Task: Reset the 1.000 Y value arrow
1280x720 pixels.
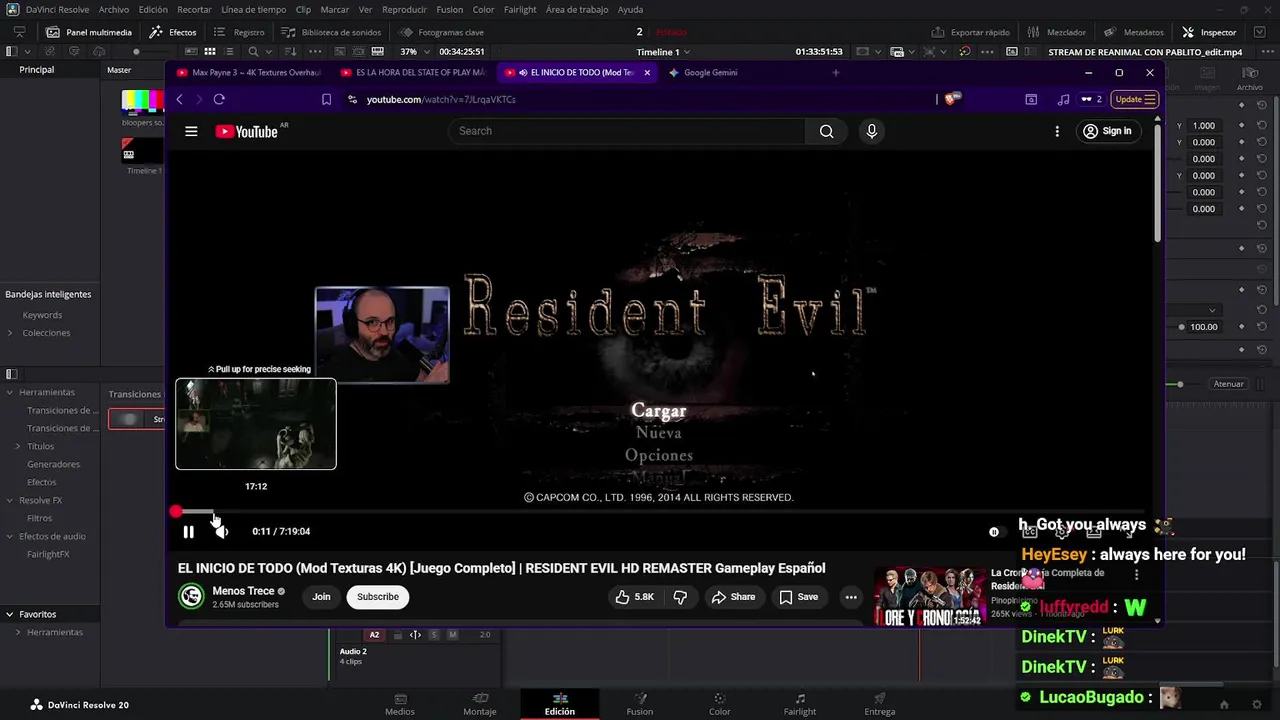Action: click(1262, 126)
